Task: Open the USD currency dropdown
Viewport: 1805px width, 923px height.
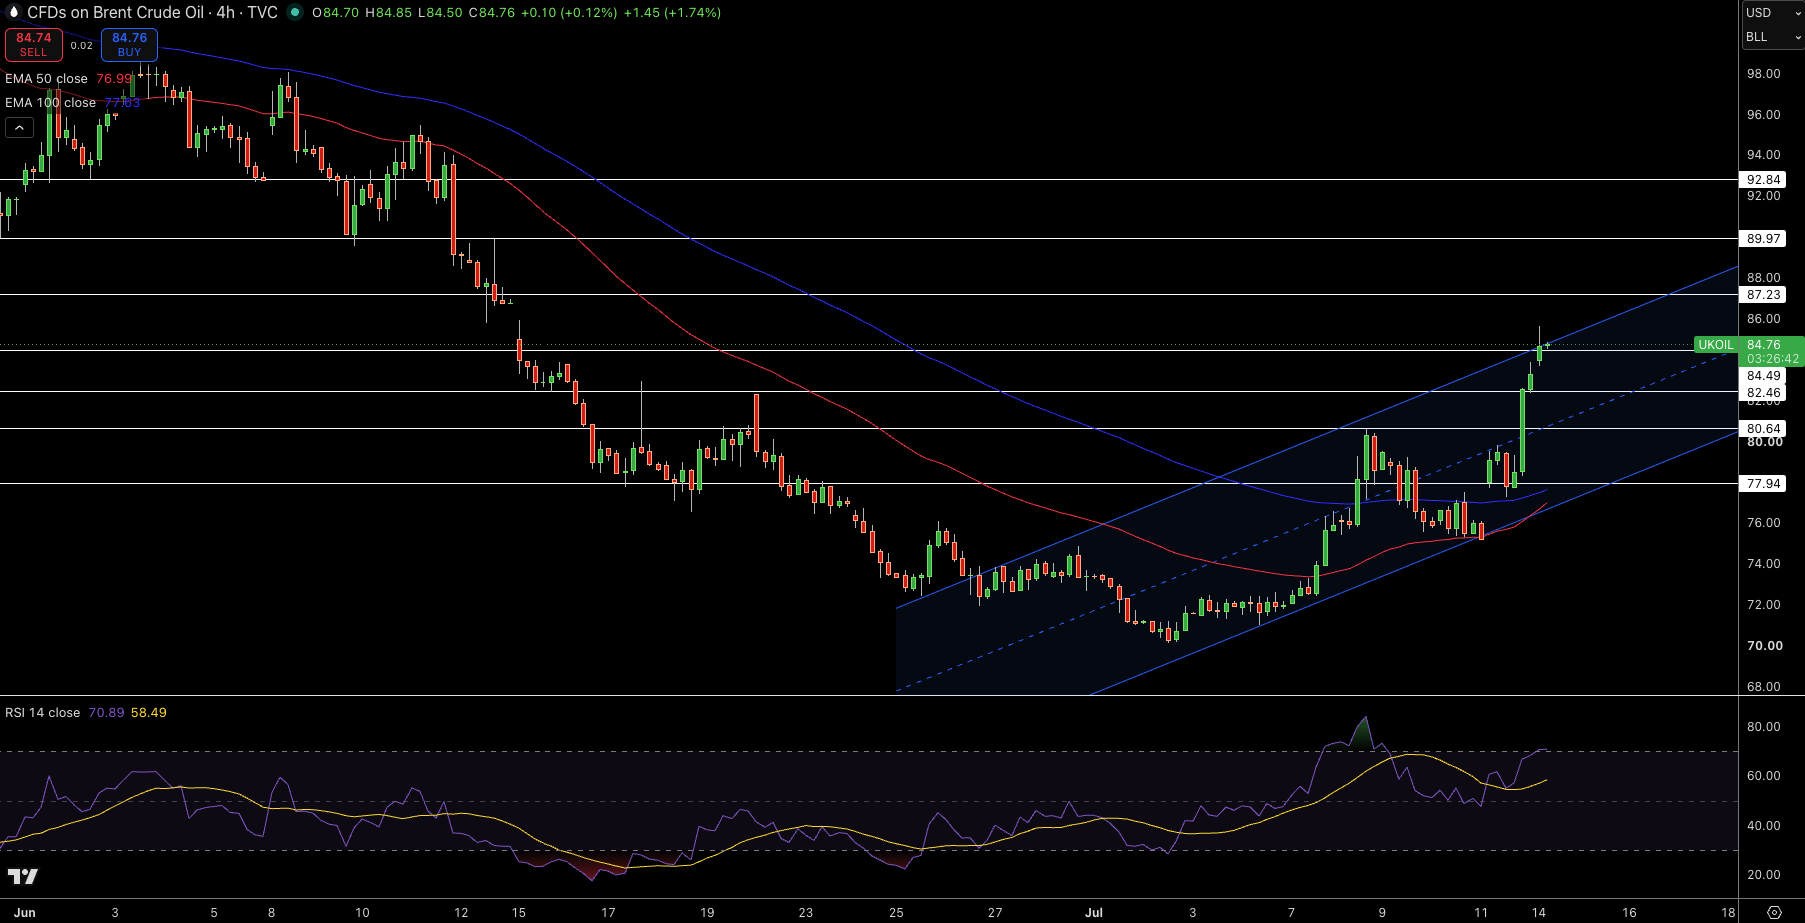Action: [1773, 13]
